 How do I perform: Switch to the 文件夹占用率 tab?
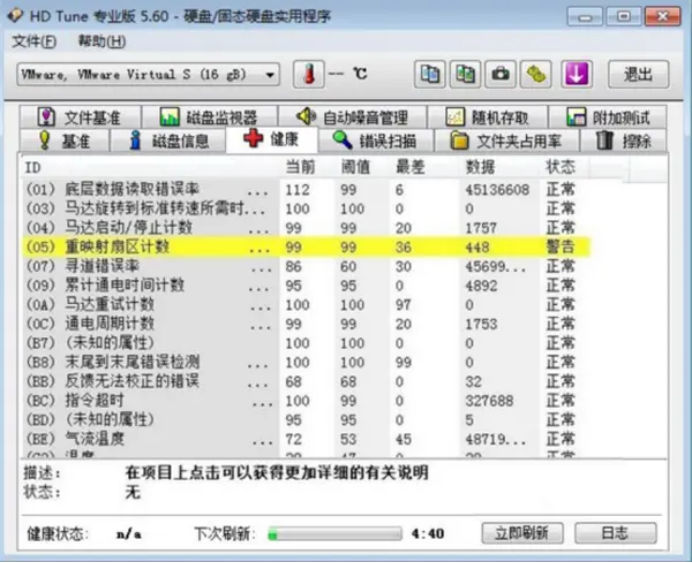pyautogui.click(x=507, y=141)
